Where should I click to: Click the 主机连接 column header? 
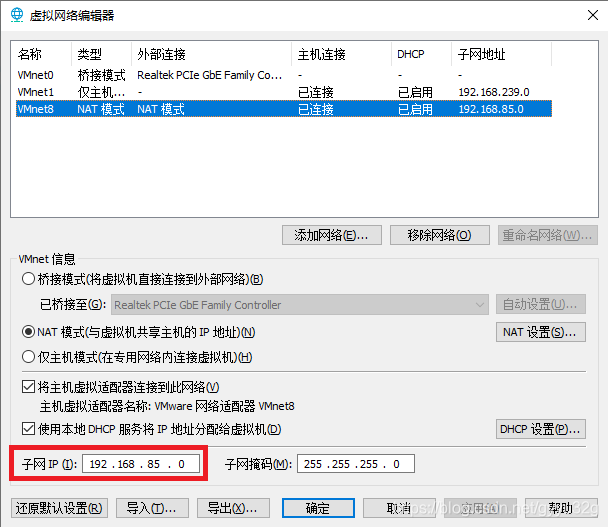[x=341, y=54]
